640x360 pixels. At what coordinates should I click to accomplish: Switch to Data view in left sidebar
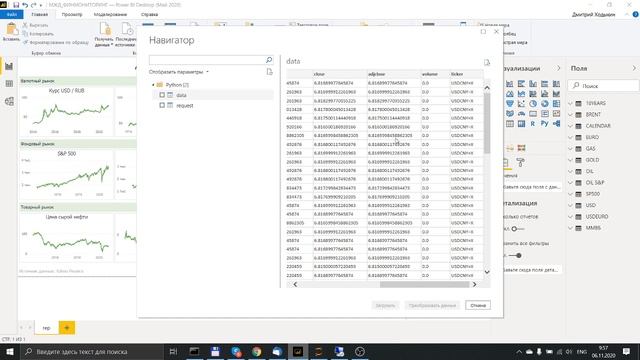pyautogui.click(x=9, y=84)
